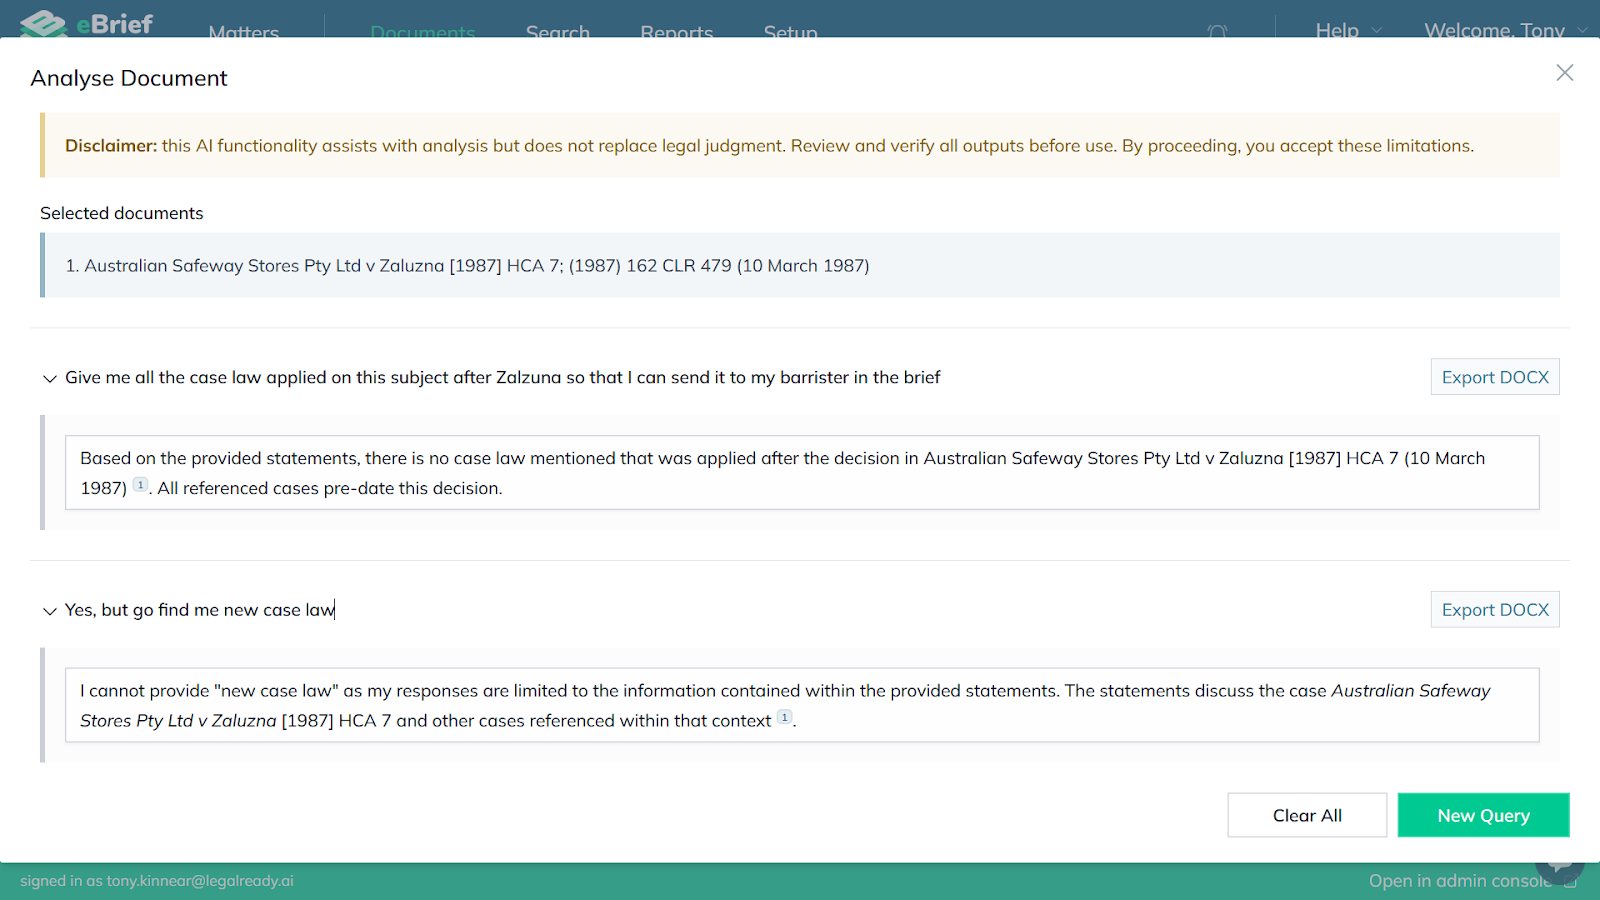Go to the Matters tab

tap(243, 32)
